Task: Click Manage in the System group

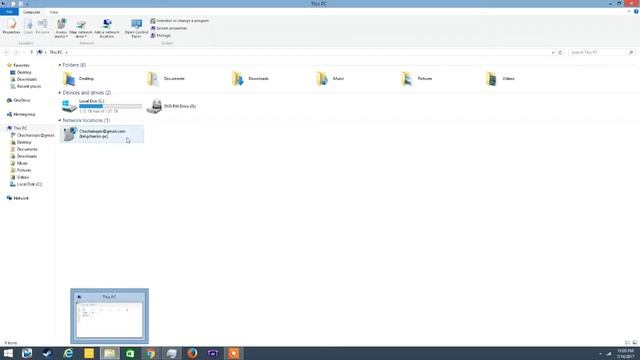Action: point(161,36)
